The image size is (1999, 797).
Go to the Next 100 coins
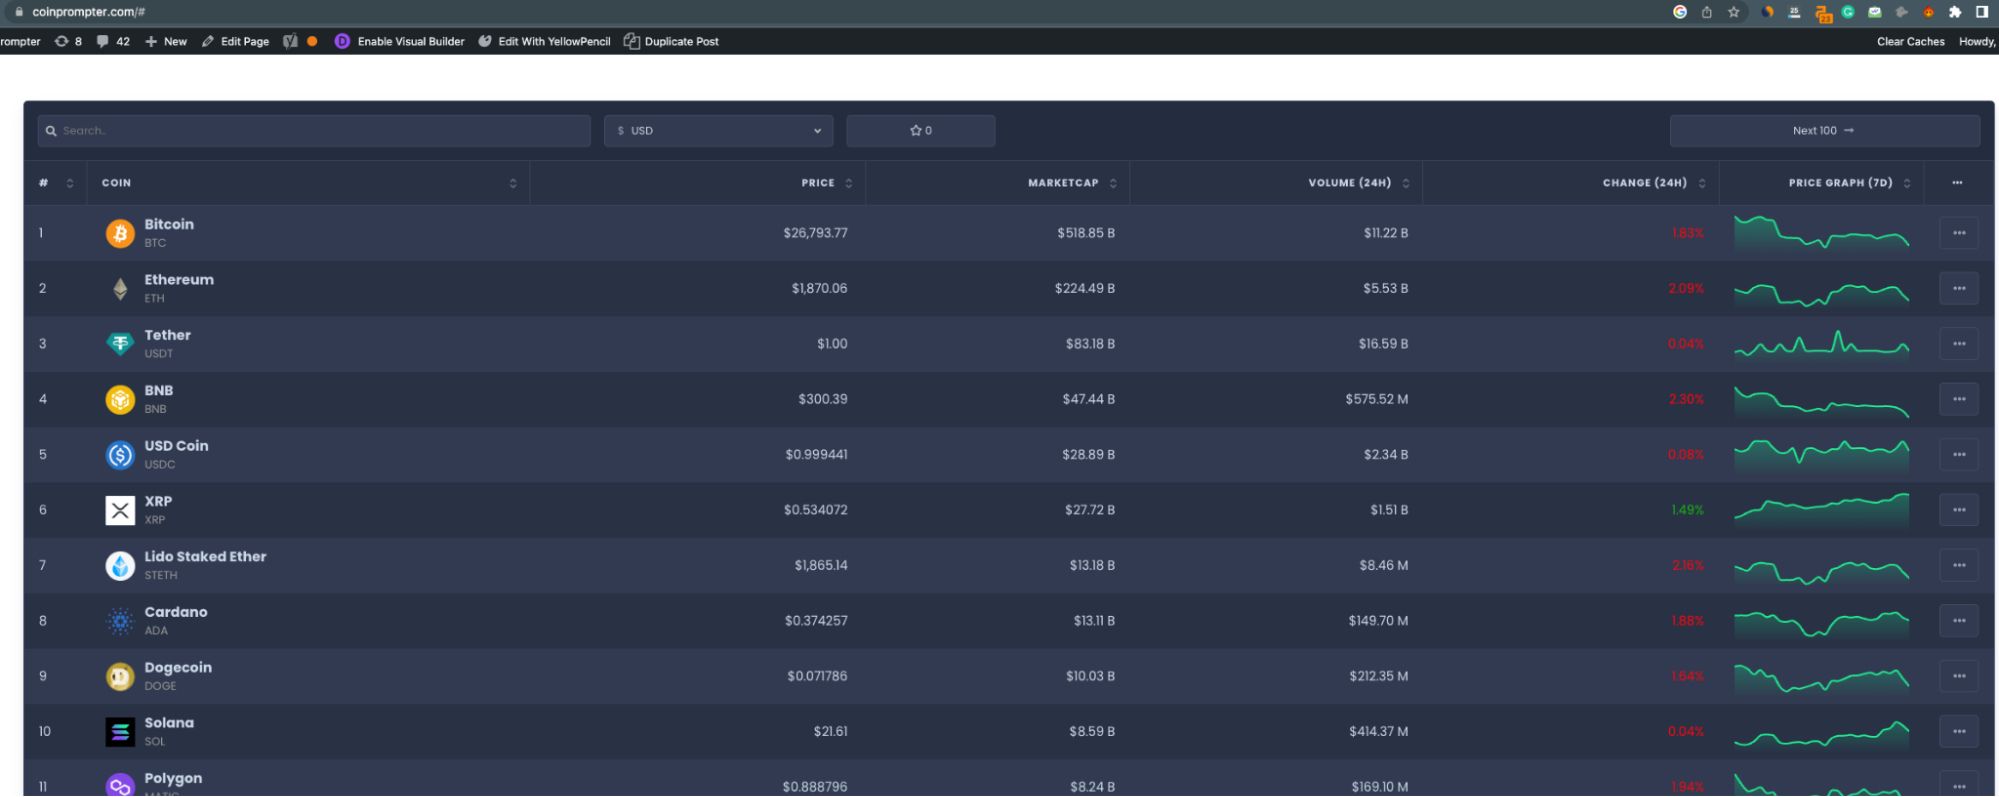1824,131
